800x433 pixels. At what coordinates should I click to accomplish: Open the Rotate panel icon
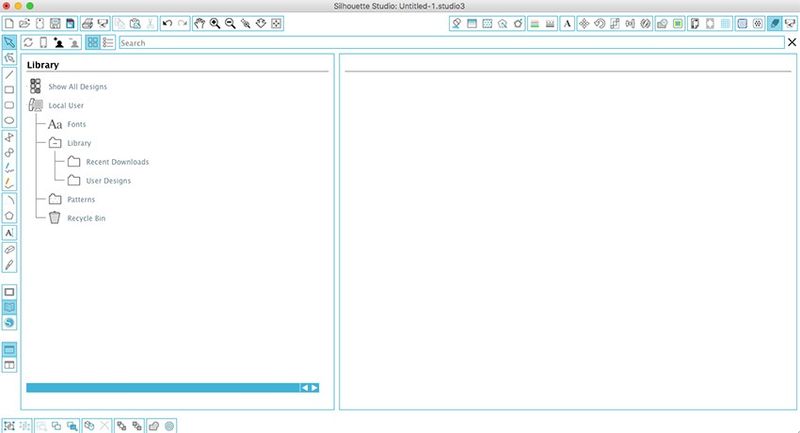click(599, 23)
